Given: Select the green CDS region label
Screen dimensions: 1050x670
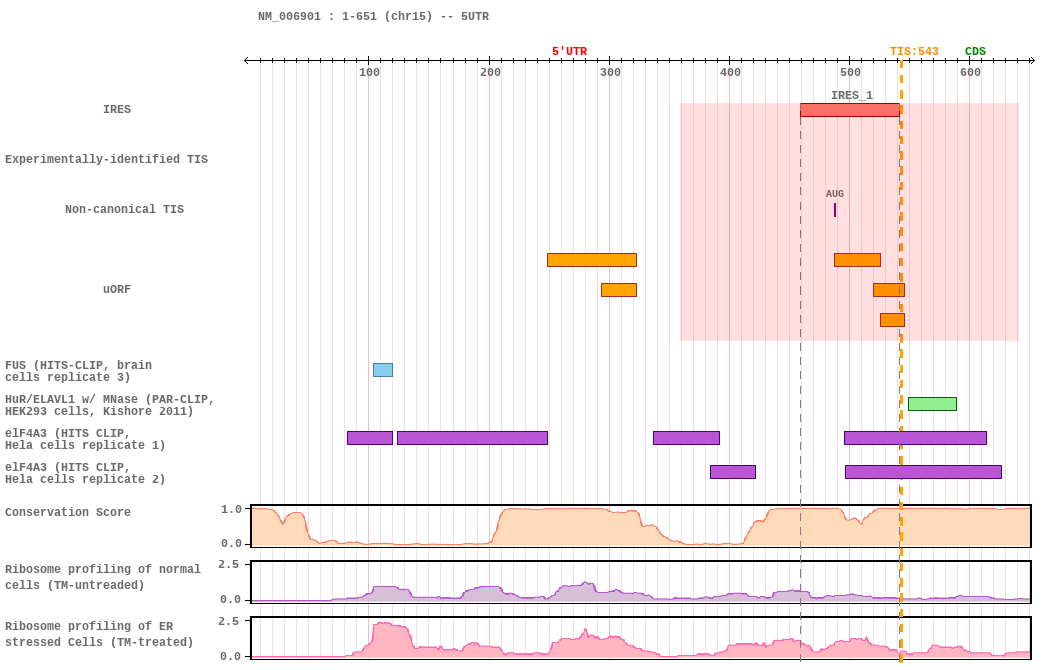Looking at the screenshot, I should coord(975,52).
